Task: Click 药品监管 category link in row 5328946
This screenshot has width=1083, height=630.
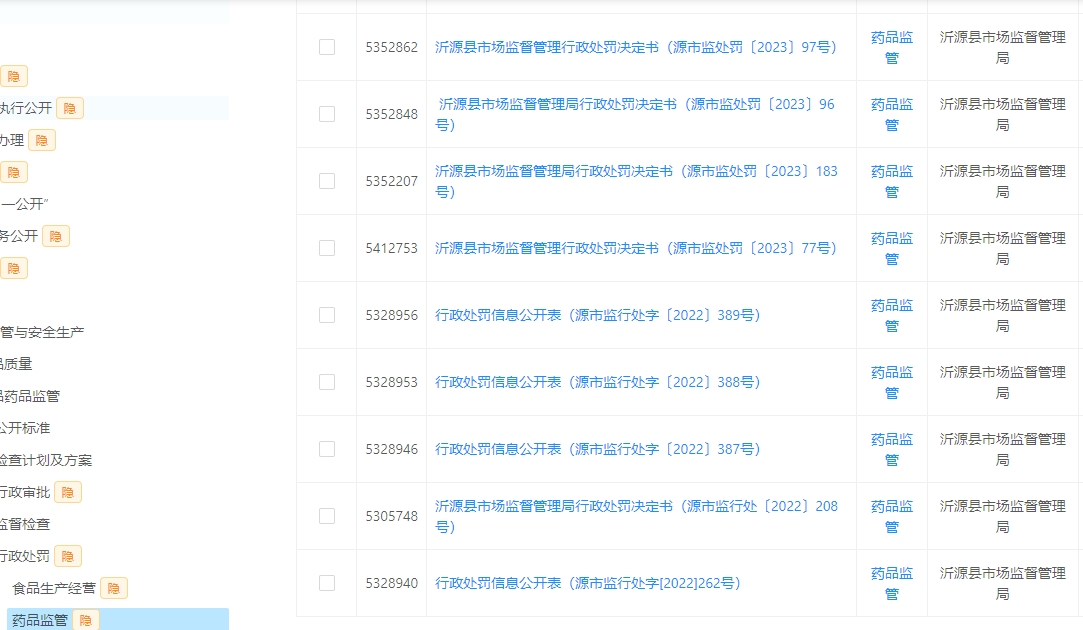Action: 891,449
